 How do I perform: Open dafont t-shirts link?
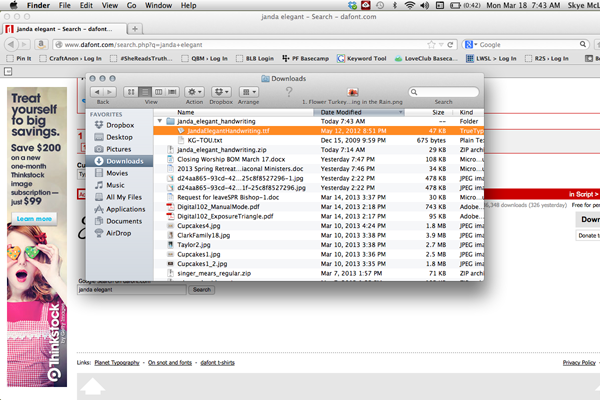217,362
